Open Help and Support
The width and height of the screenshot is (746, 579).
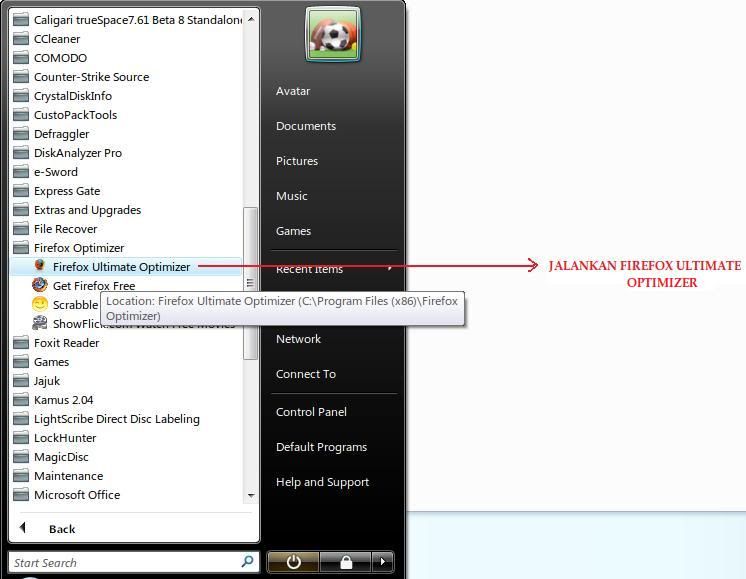click(323, 482)
